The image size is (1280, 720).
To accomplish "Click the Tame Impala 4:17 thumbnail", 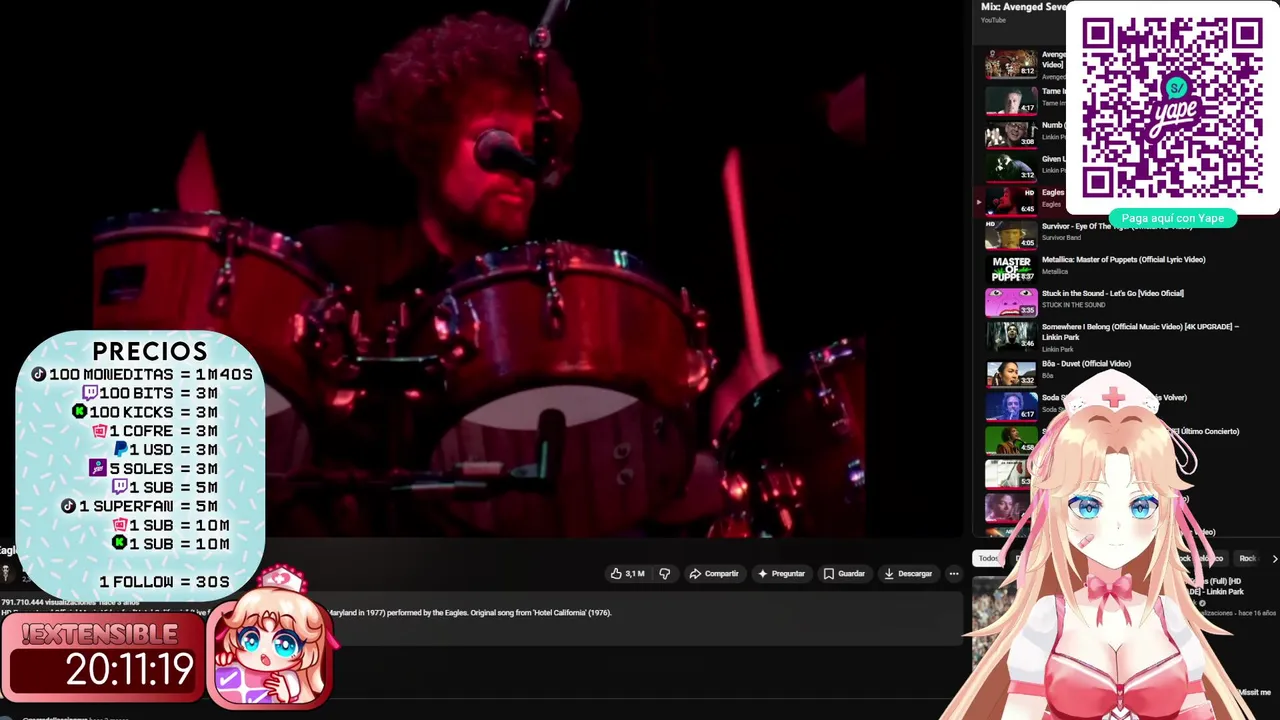I will (x=1011, y=100).
